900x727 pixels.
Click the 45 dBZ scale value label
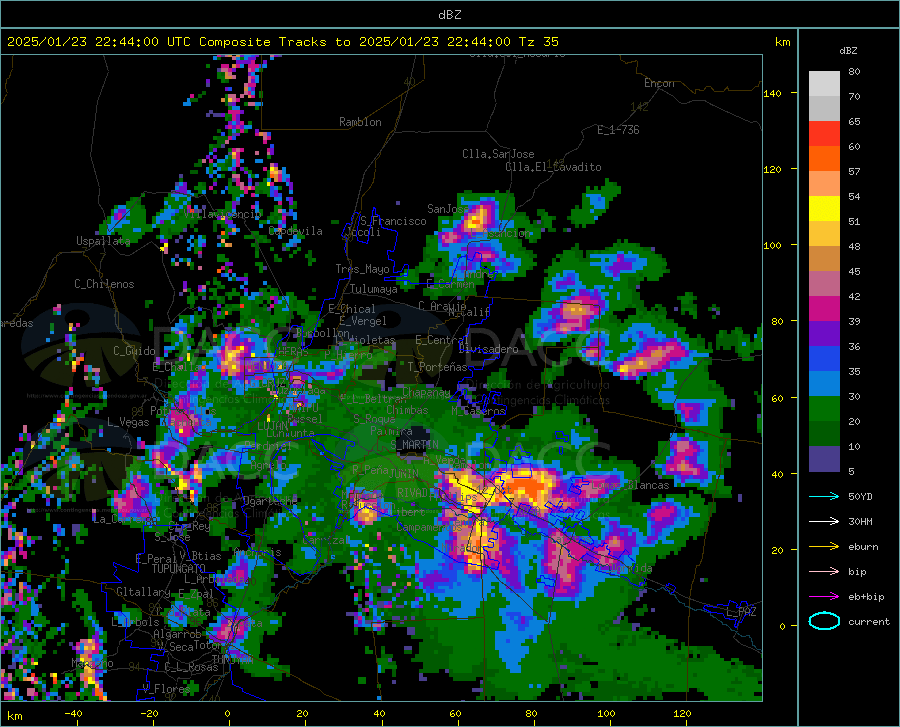pyautogui.click(x=854, y=271)
